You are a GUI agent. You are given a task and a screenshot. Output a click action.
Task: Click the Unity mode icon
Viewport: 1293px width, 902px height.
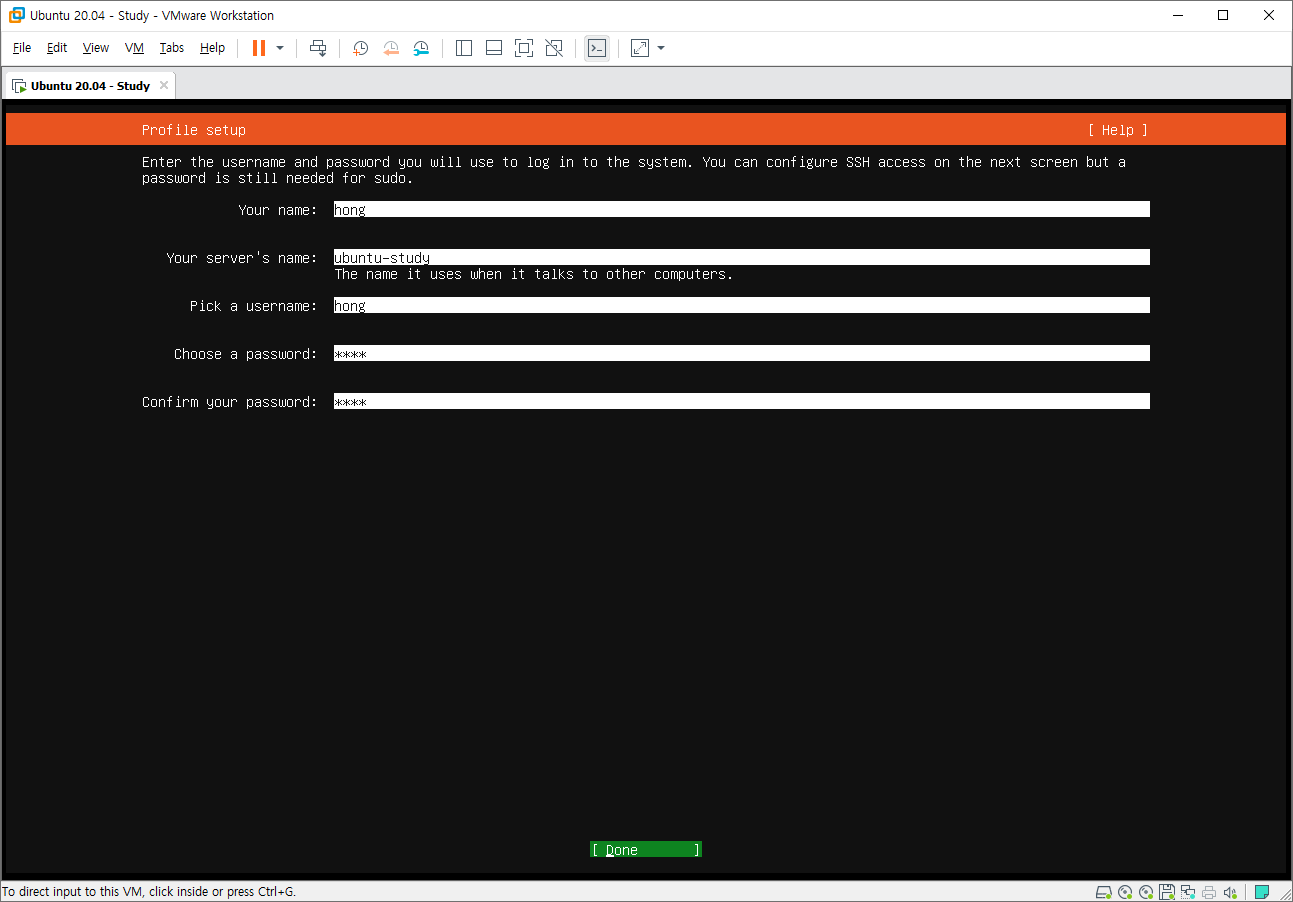tap(554, 48)
